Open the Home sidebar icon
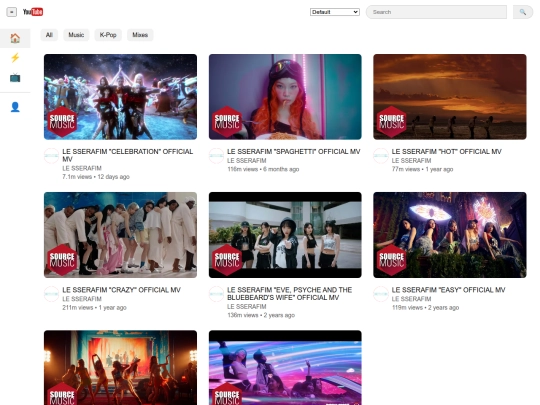This screenshot has width=540, height=405. (15, 38)
